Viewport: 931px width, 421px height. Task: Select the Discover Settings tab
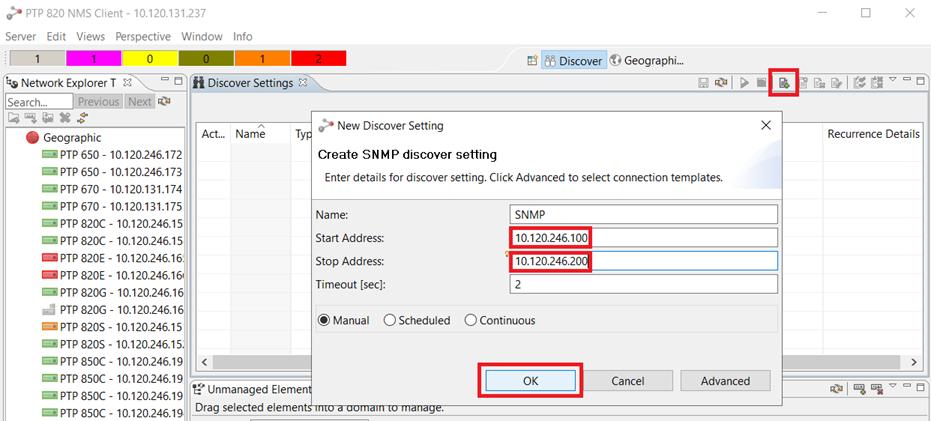coord(250,83)
